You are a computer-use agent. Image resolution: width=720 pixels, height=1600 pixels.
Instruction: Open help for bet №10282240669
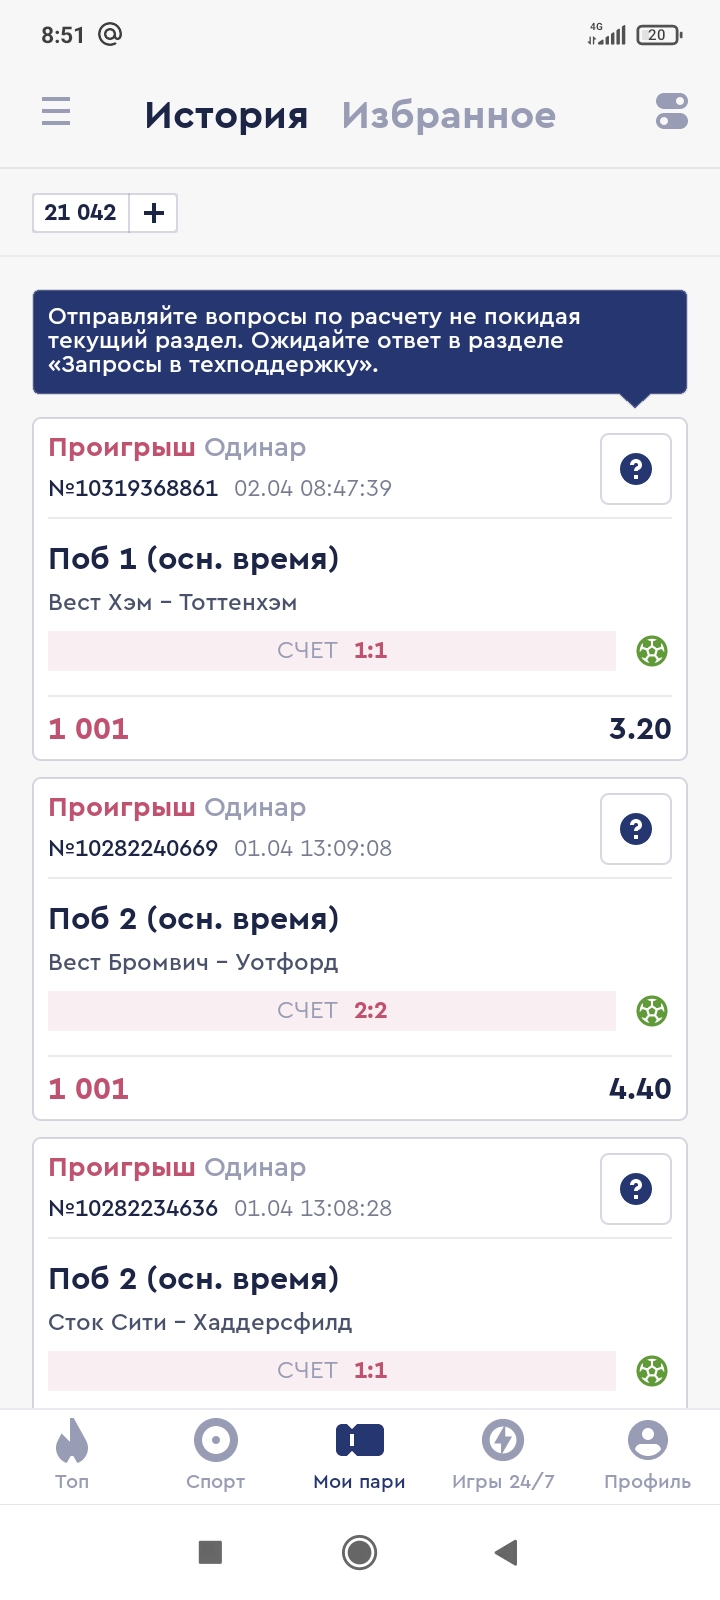(636, 829)
